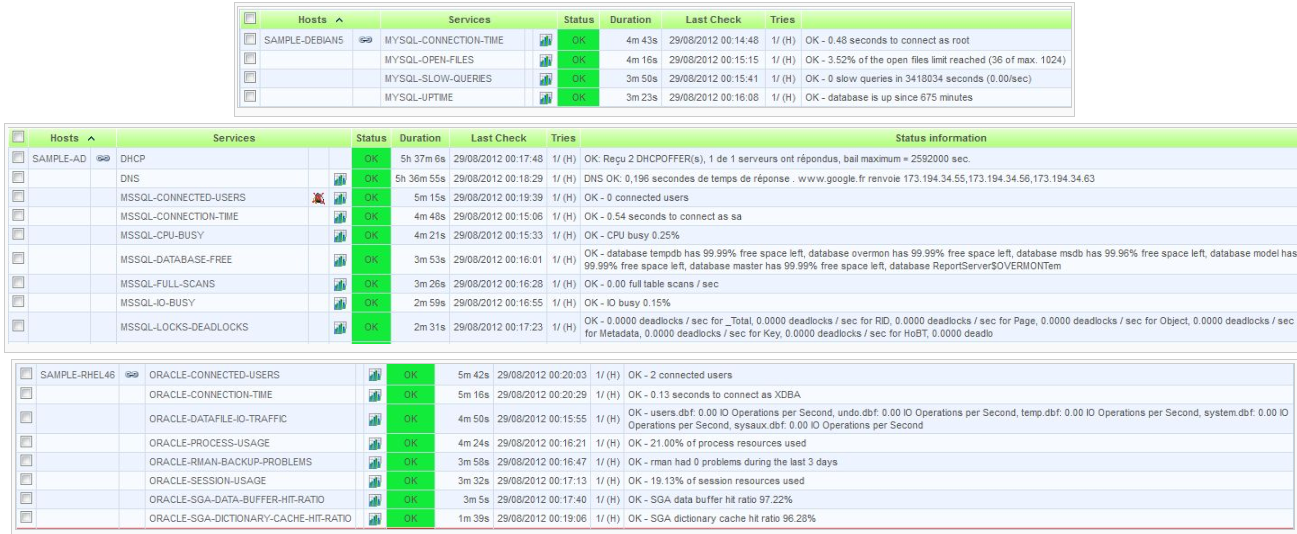Toggle Hosts sort arrow in the SAMPLE-AD table
Screen dimensions: 1297x534
pyautogui.click(x=91, y=138)
